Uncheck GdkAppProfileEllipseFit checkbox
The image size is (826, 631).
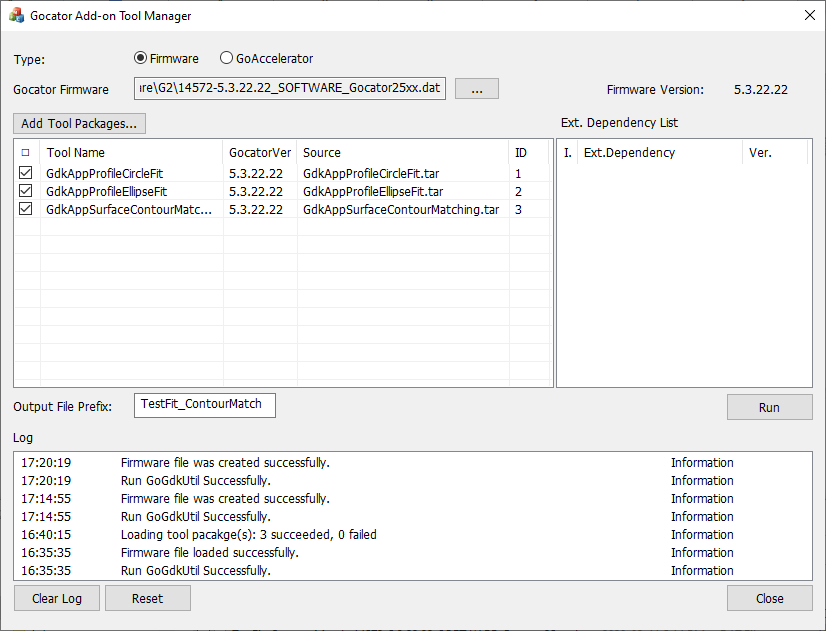tap(25, 191)
